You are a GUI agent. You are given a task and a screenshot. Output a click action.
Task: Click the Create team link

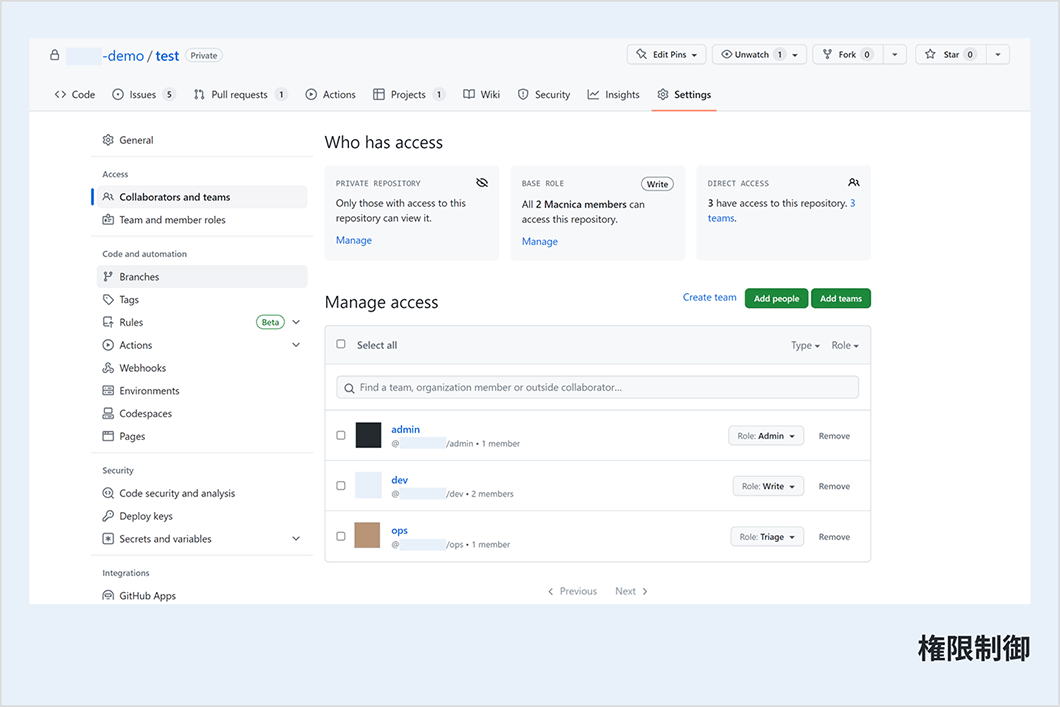click(709, 298)
